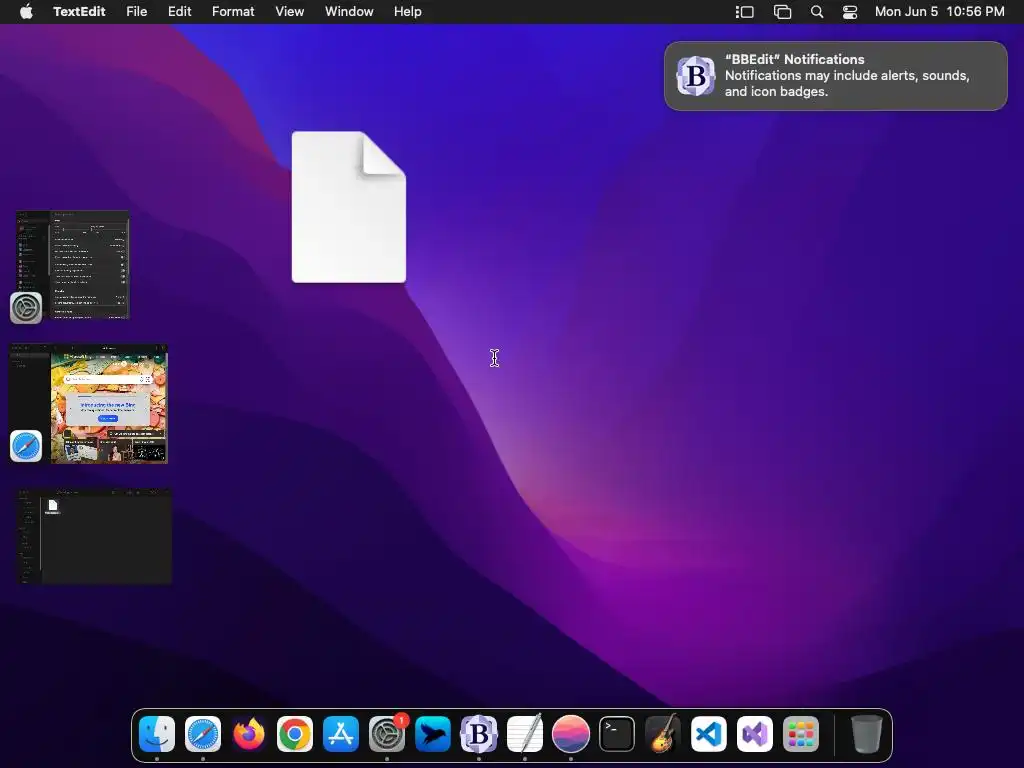Image resolution: width=1024 pixels, height=768 pixels.
Task: Open the Apple menu
Action: tap(26, 12)
